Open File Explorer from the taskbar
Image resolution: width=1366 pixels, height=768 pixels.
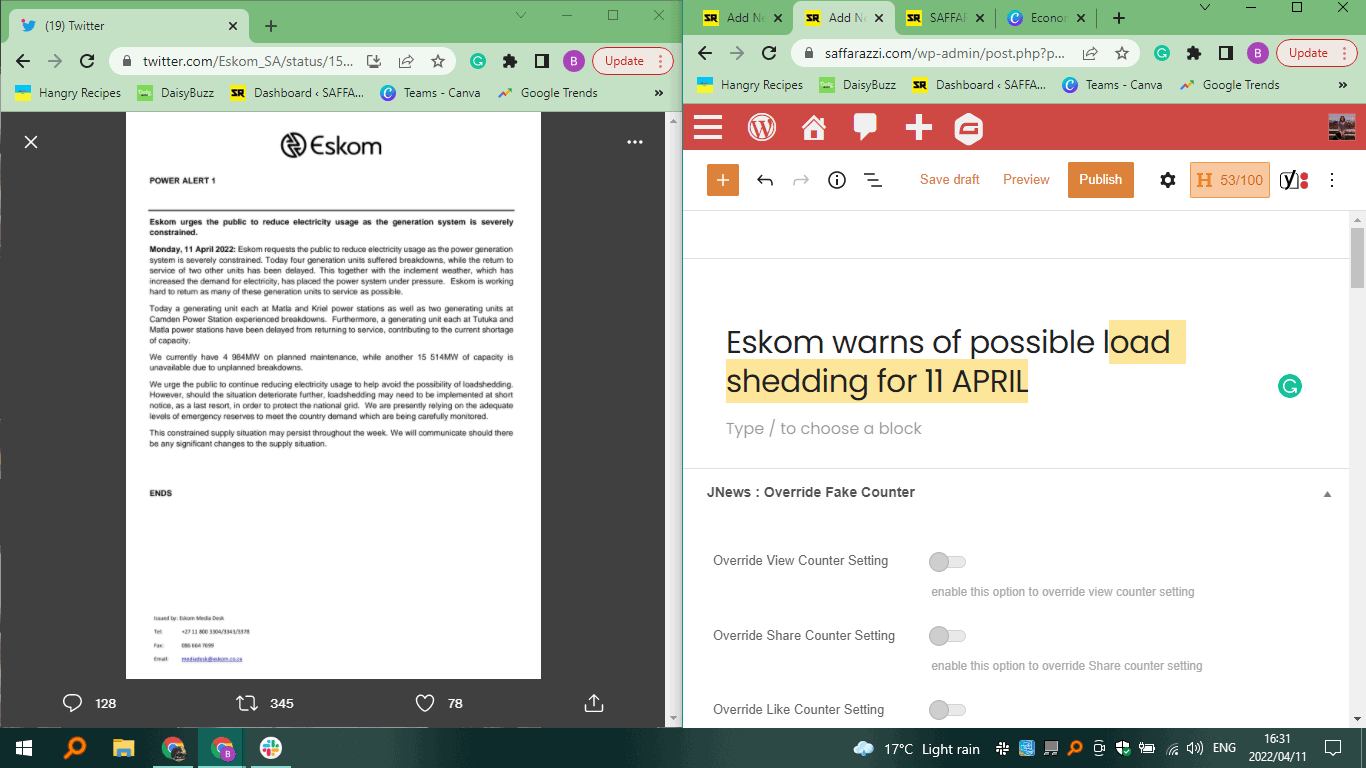click(x=123, y=748)
